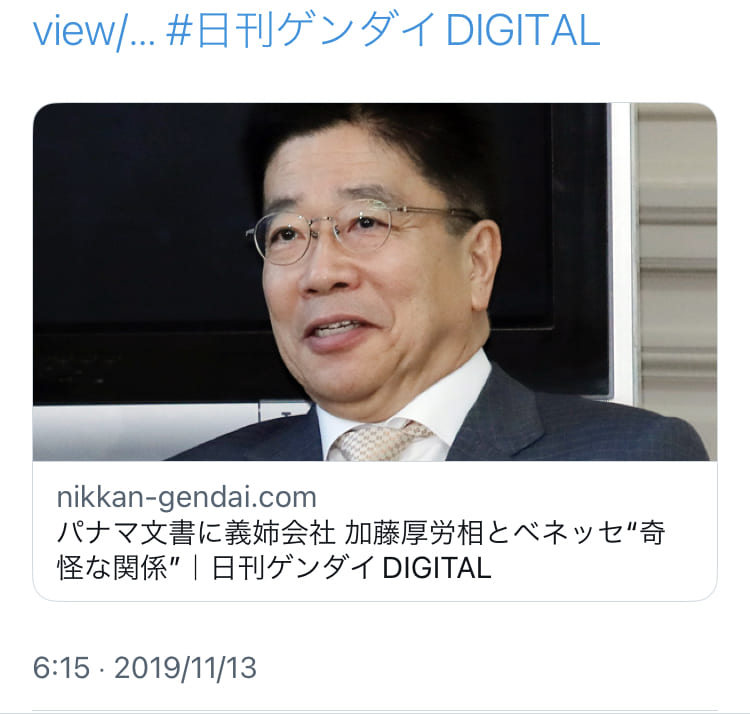Click the beige tie in the photo
The height and width of the screenshot is (714, 750).
point(380,441)
